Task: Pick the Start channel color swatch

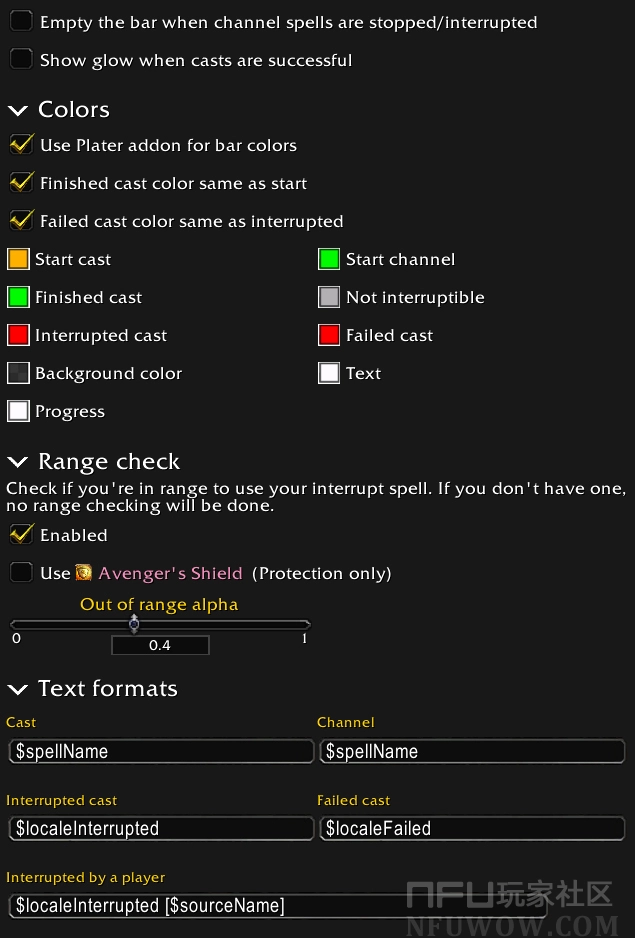Action: click(329, 260)
